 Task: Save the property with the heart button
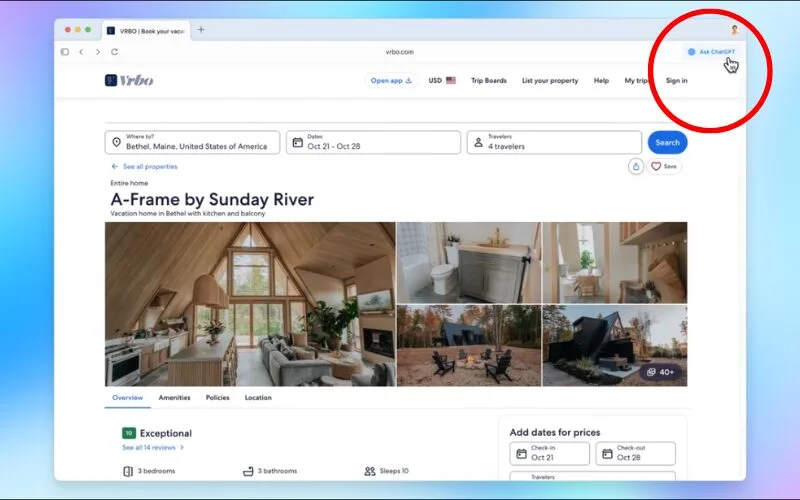[665, 167]
